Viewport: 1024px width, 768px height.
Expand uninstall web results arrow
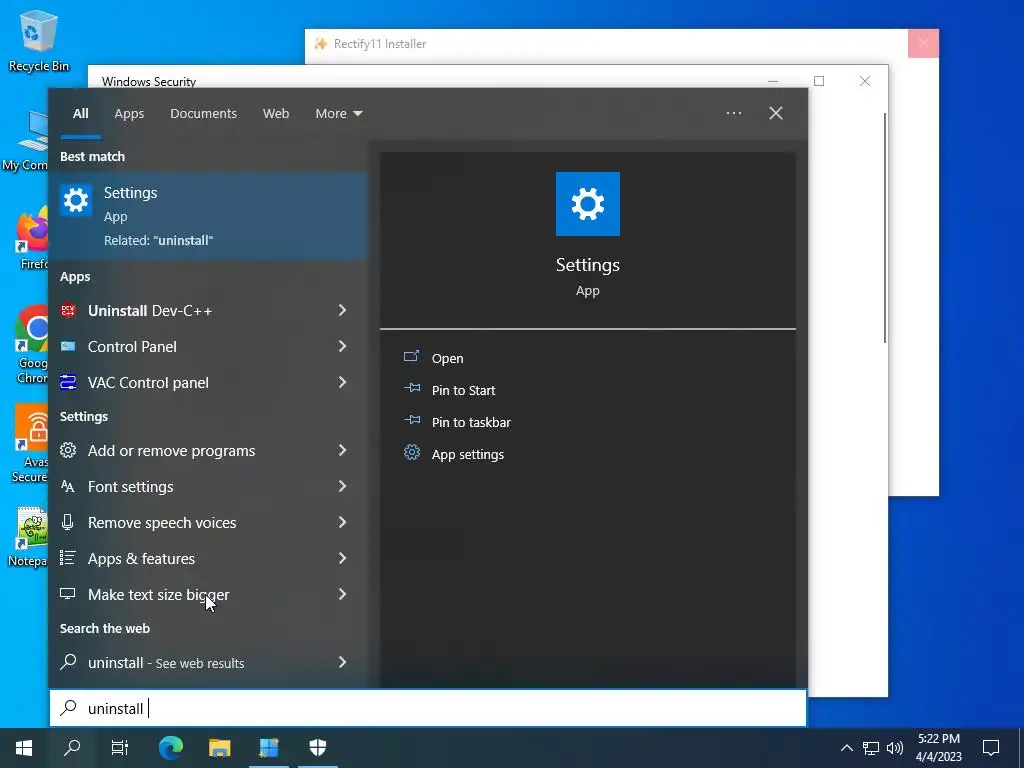[342, 662]
